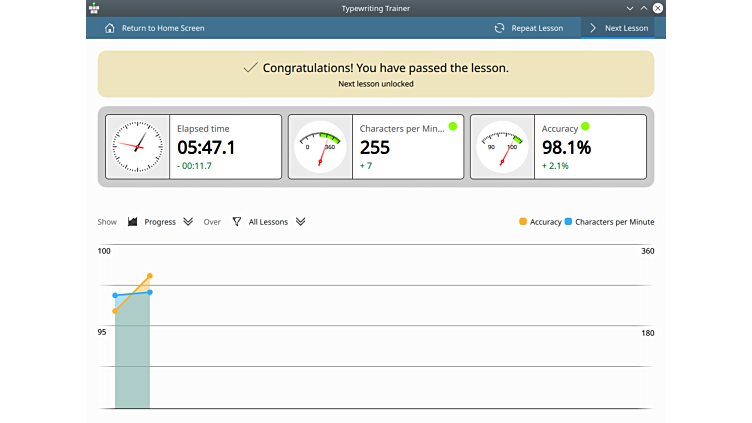The height and width of the screenshot is (423, 752).
Task: Click the elapsed time clock icon
Action: 137,147
